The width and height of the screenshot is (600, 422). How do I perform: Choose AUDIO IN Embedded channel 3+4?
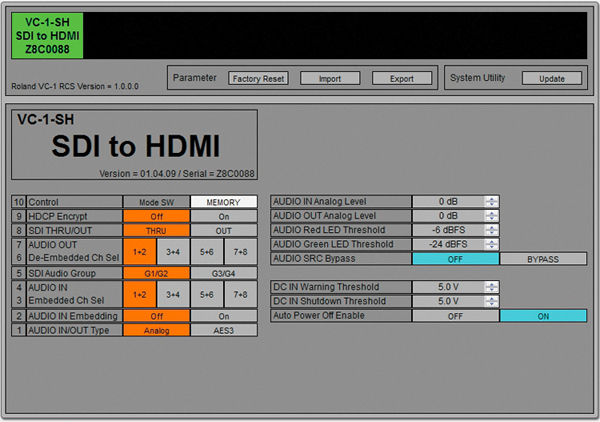point(173,294)
